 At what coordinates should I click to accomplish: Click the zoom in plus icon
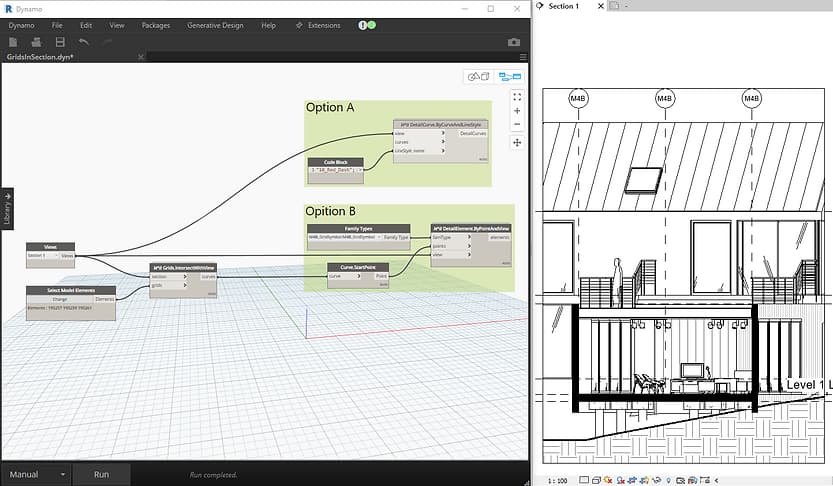(517, 111)
